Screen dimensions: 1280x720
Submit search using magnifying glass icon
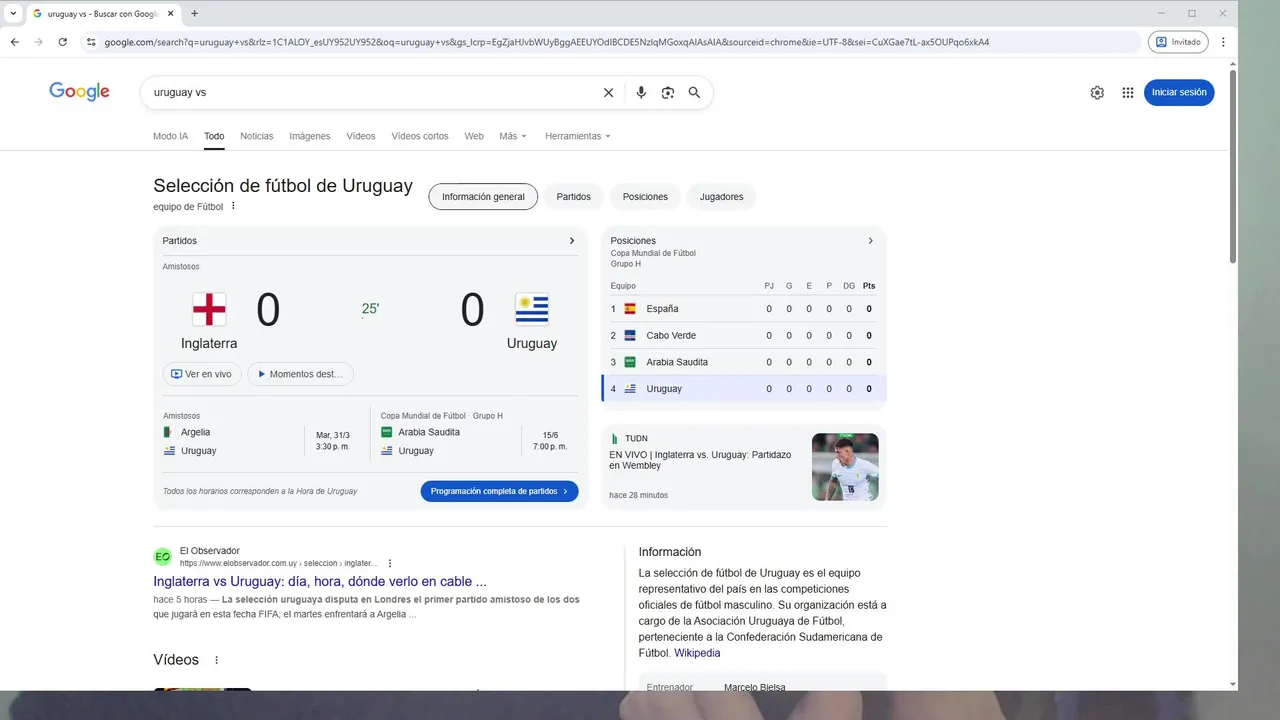694,92
